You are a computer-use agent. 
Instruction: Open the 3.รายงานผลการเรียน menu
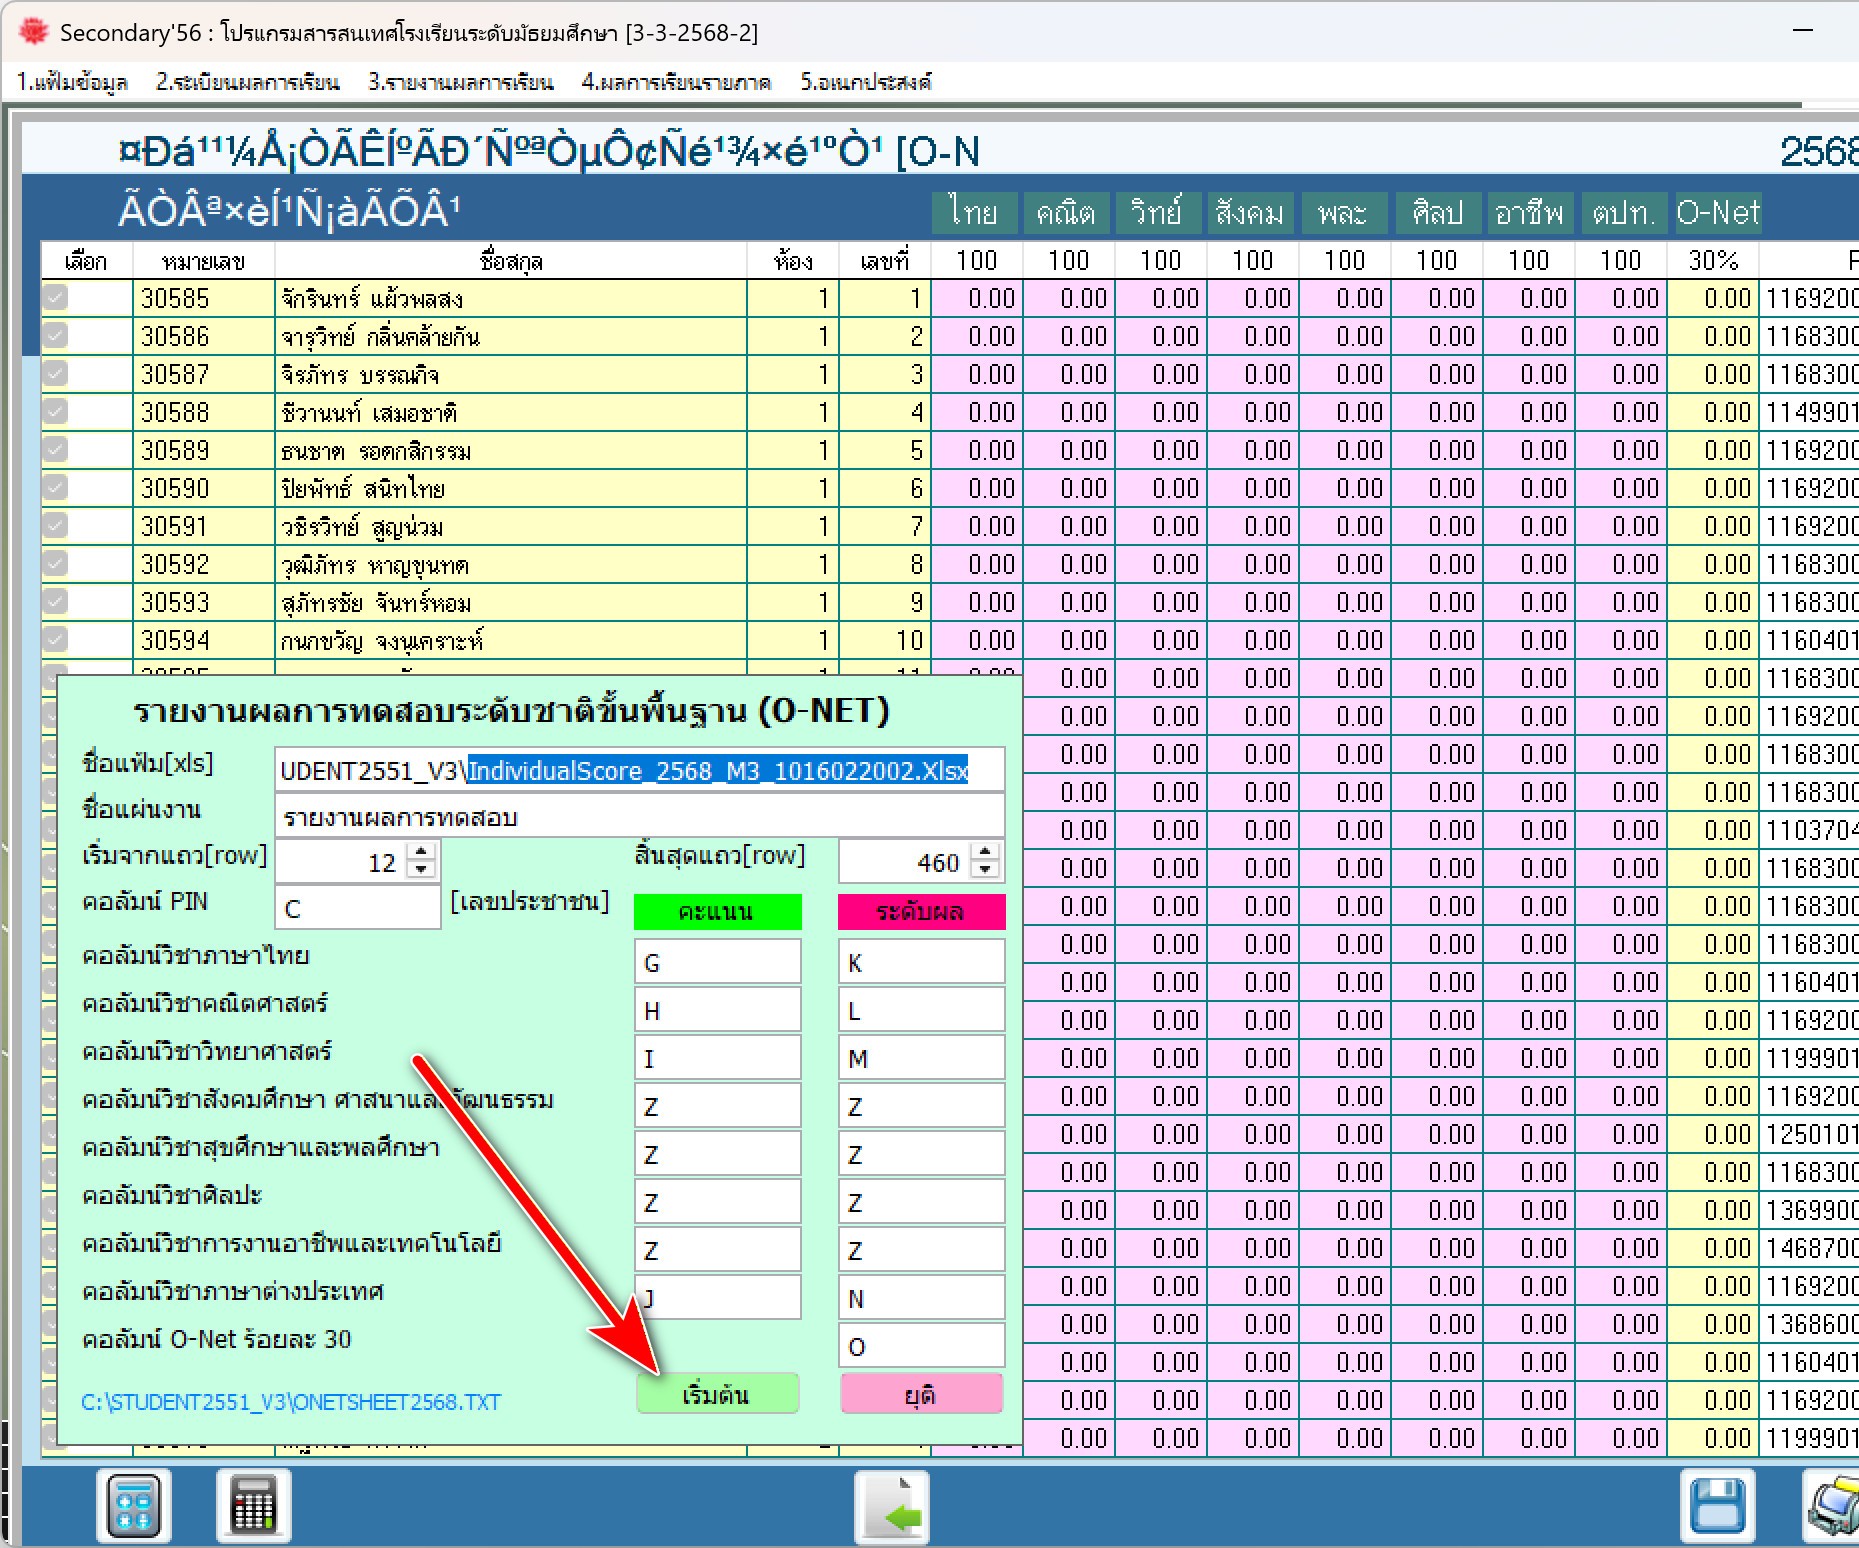(x=460, y=82)
